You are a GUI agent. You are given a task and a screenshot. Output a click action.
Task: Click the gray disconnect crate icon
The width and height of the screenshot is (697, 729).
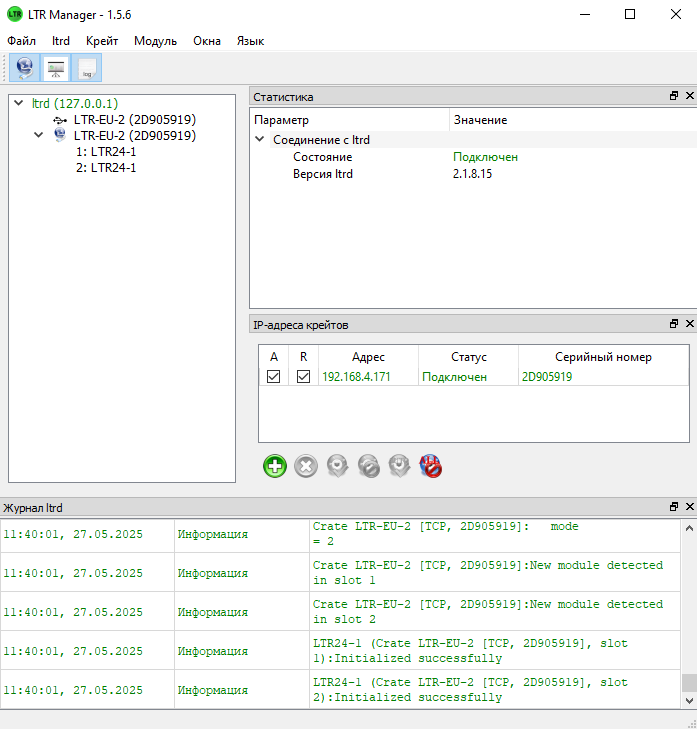click(368, 466)
